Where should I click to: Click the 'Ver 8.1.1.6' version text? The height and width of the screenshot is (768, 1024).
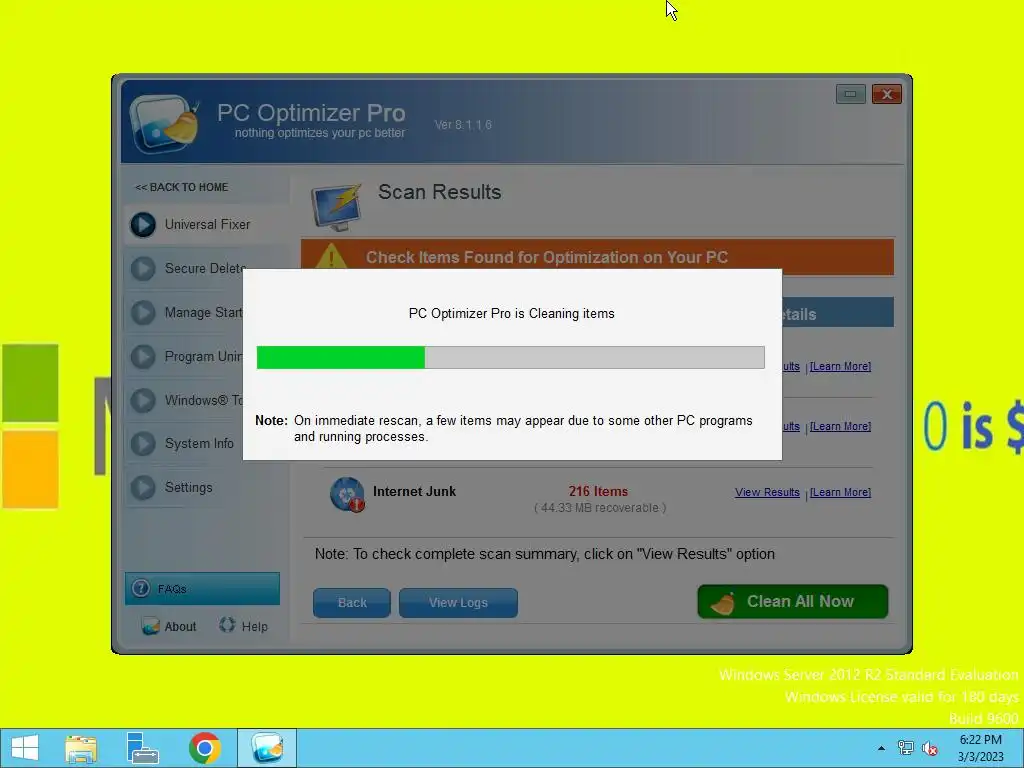[x=463, y=125]
